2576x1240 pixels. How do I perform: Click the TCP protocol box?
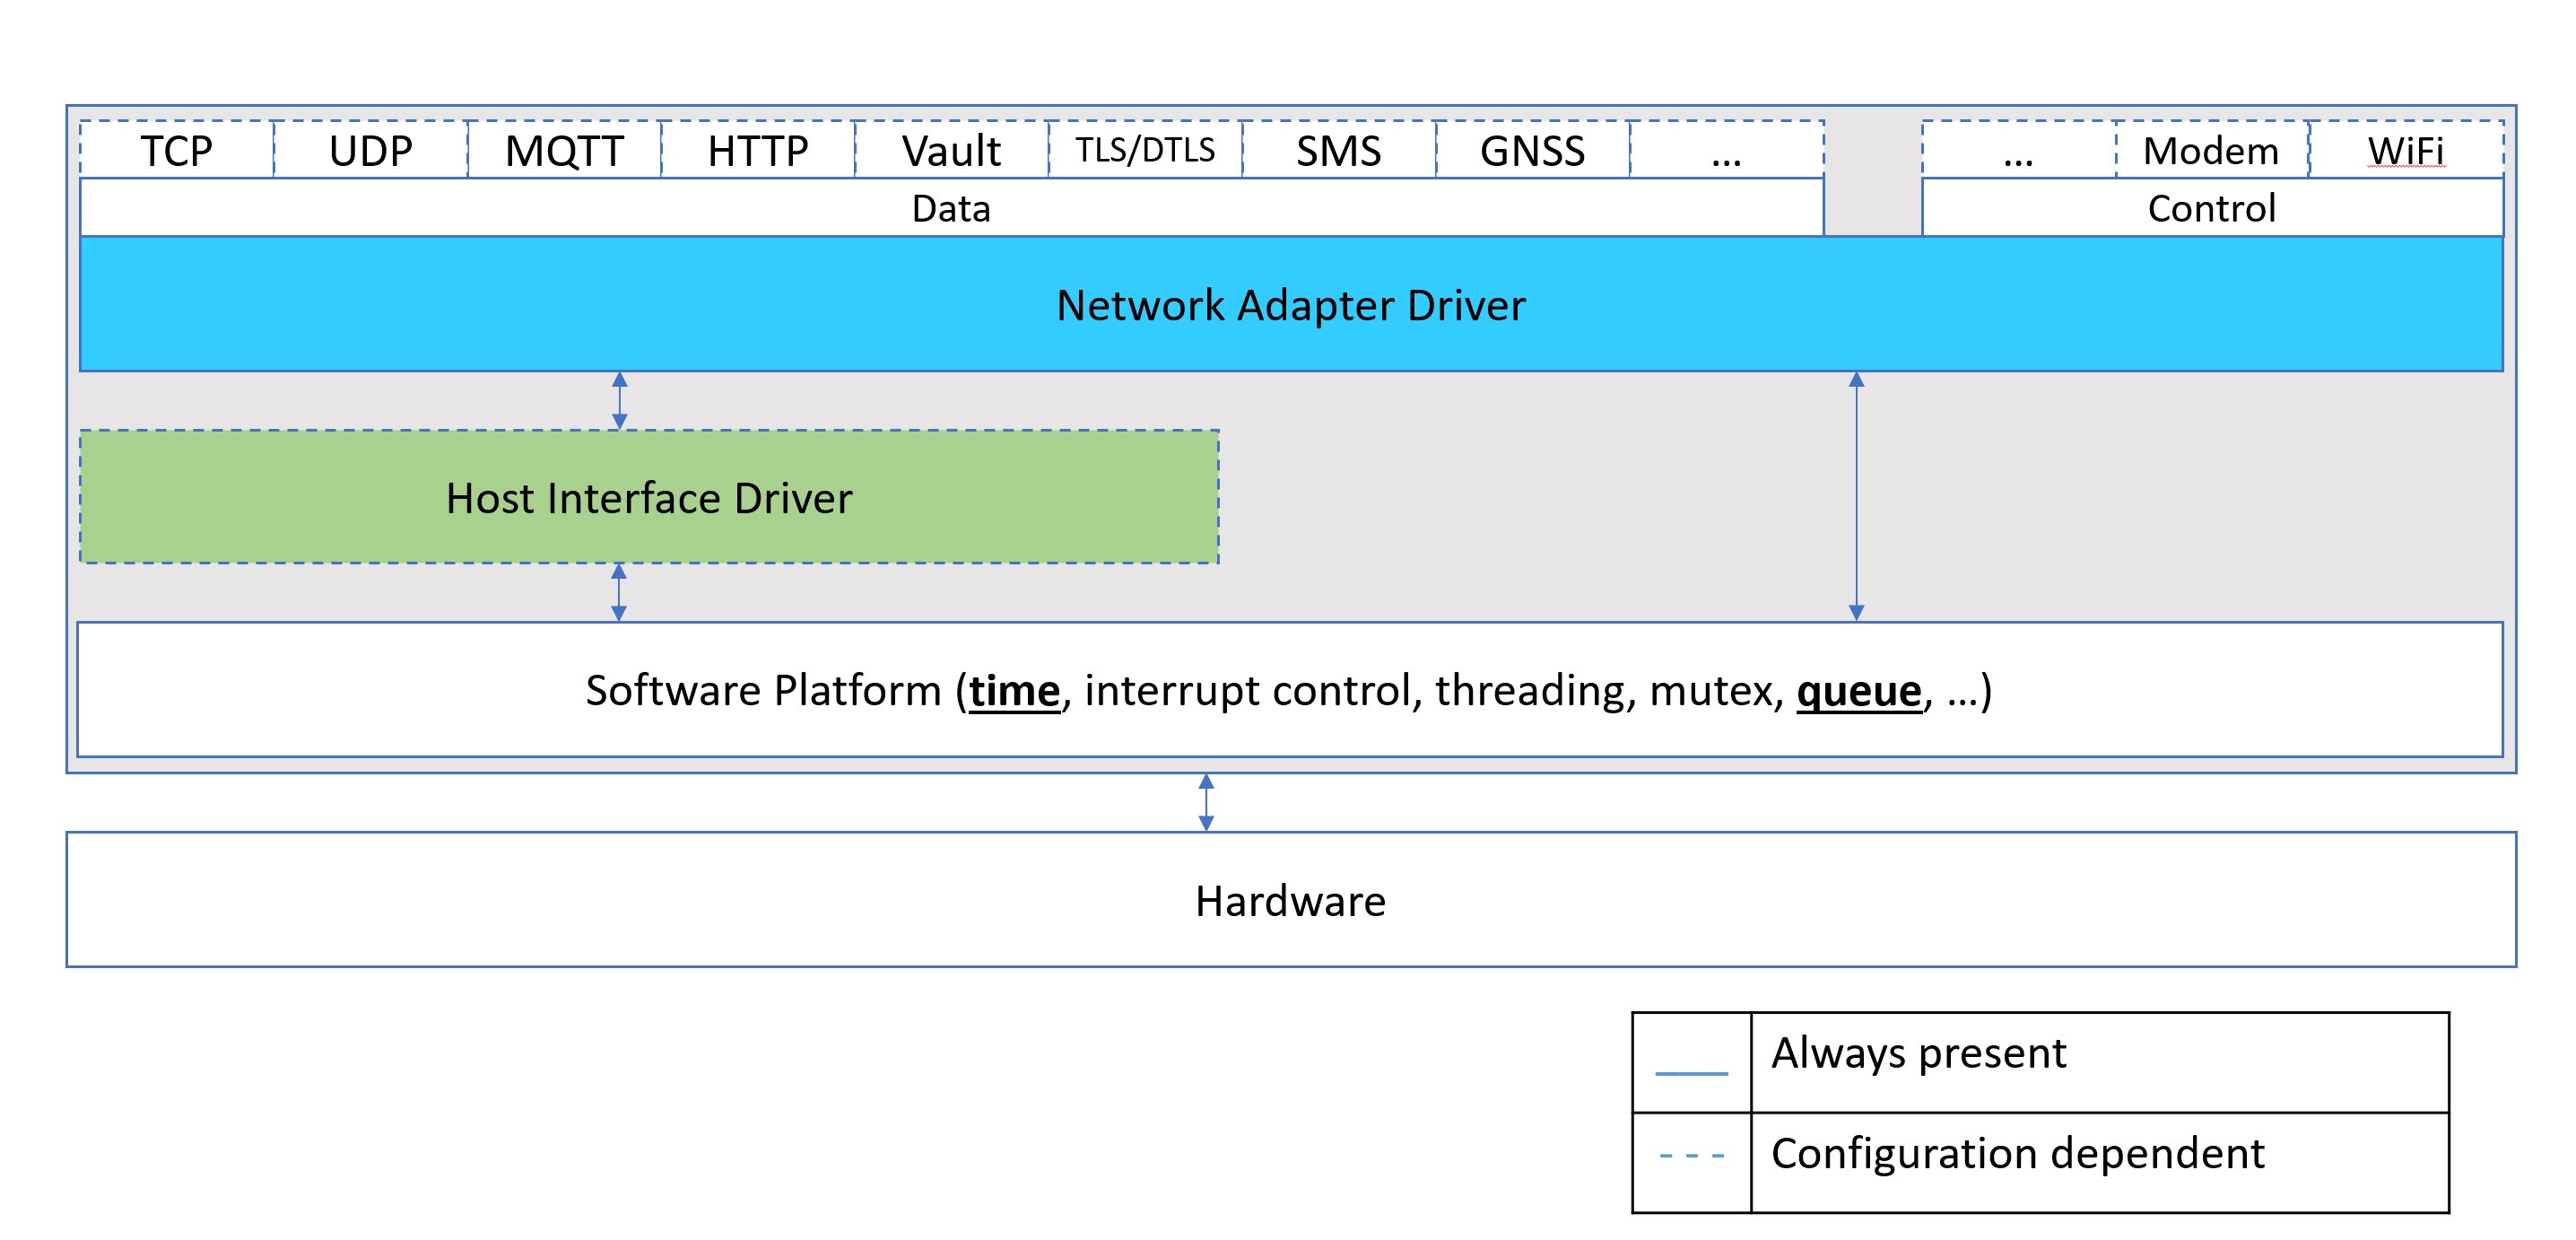pyautogui.click(x=176, y=151)
